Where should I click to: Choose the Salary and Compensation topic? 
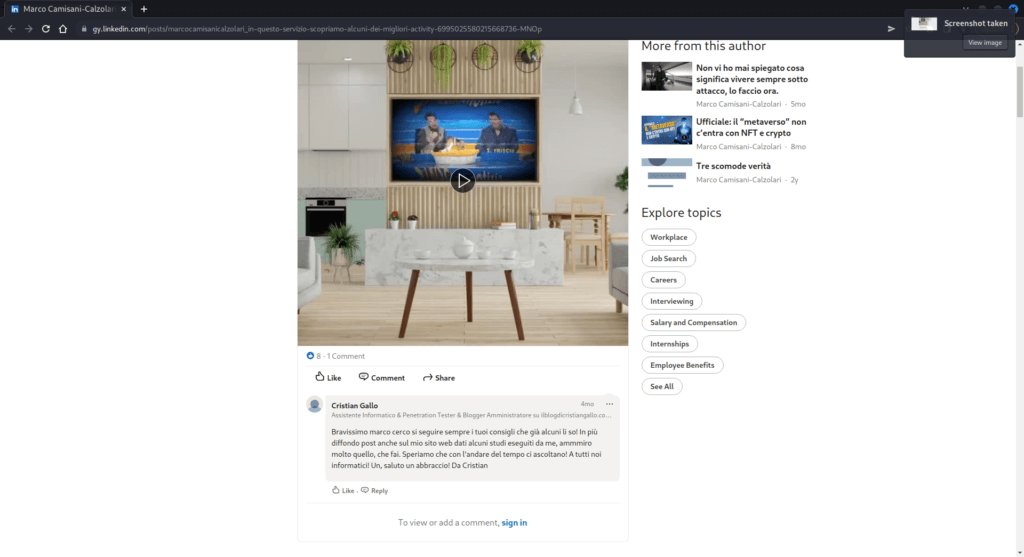693,322
